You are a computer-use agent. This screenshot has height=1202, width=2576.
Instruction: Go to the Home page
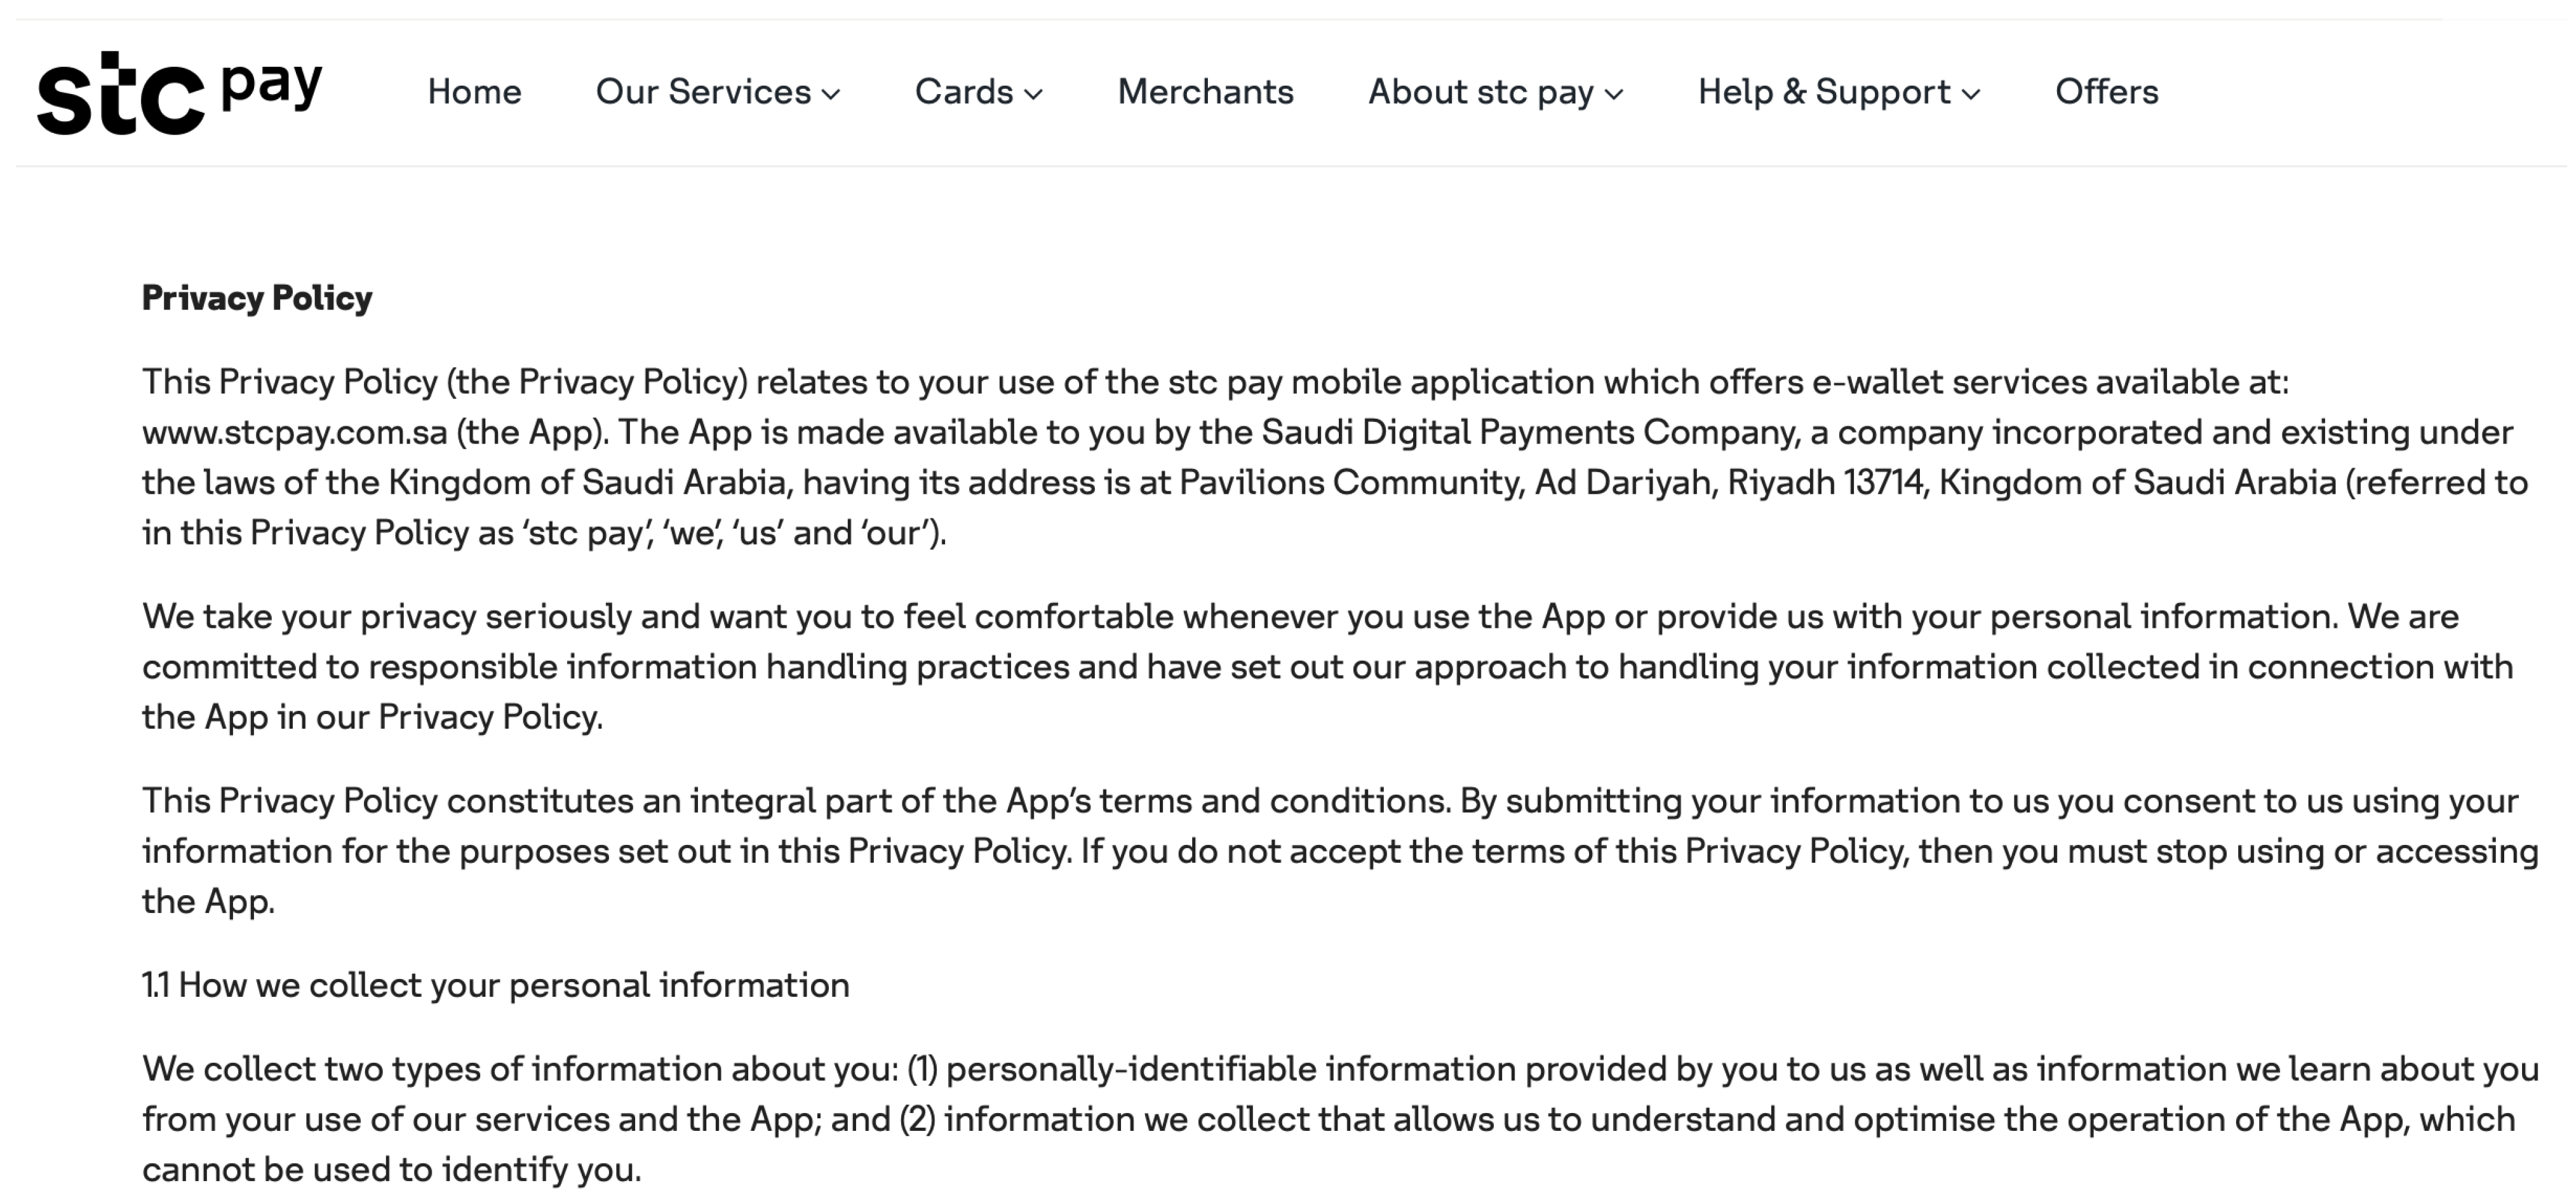(474, 92)
